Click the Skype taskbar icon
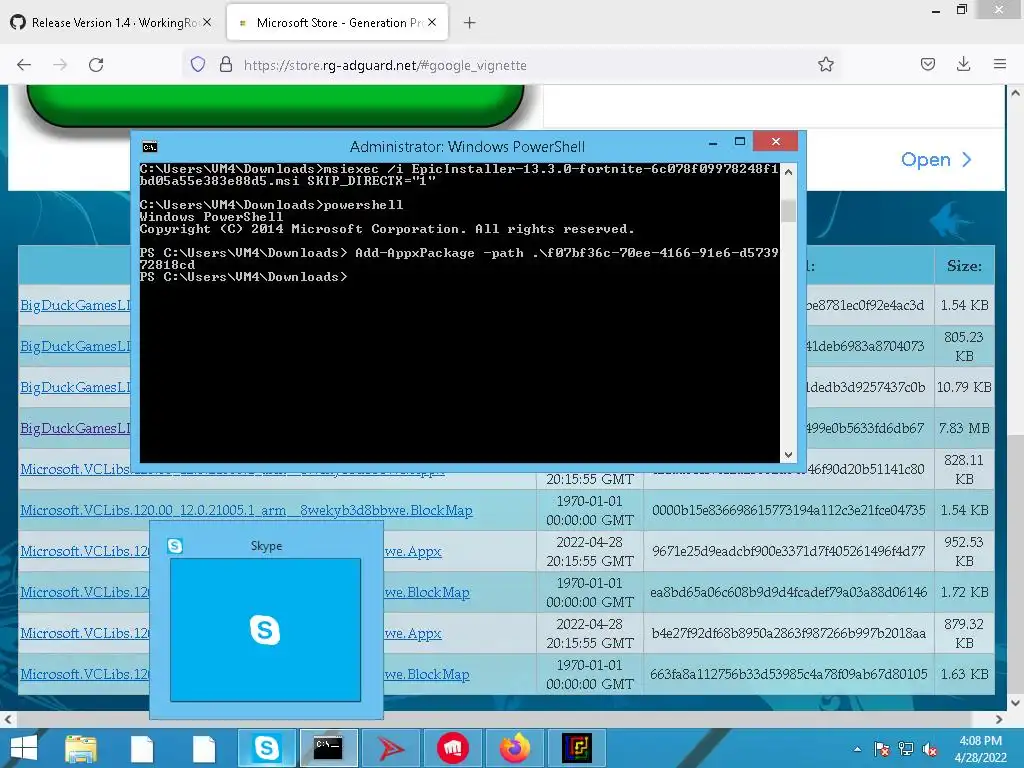The image size is (1024, 768). 266,748
